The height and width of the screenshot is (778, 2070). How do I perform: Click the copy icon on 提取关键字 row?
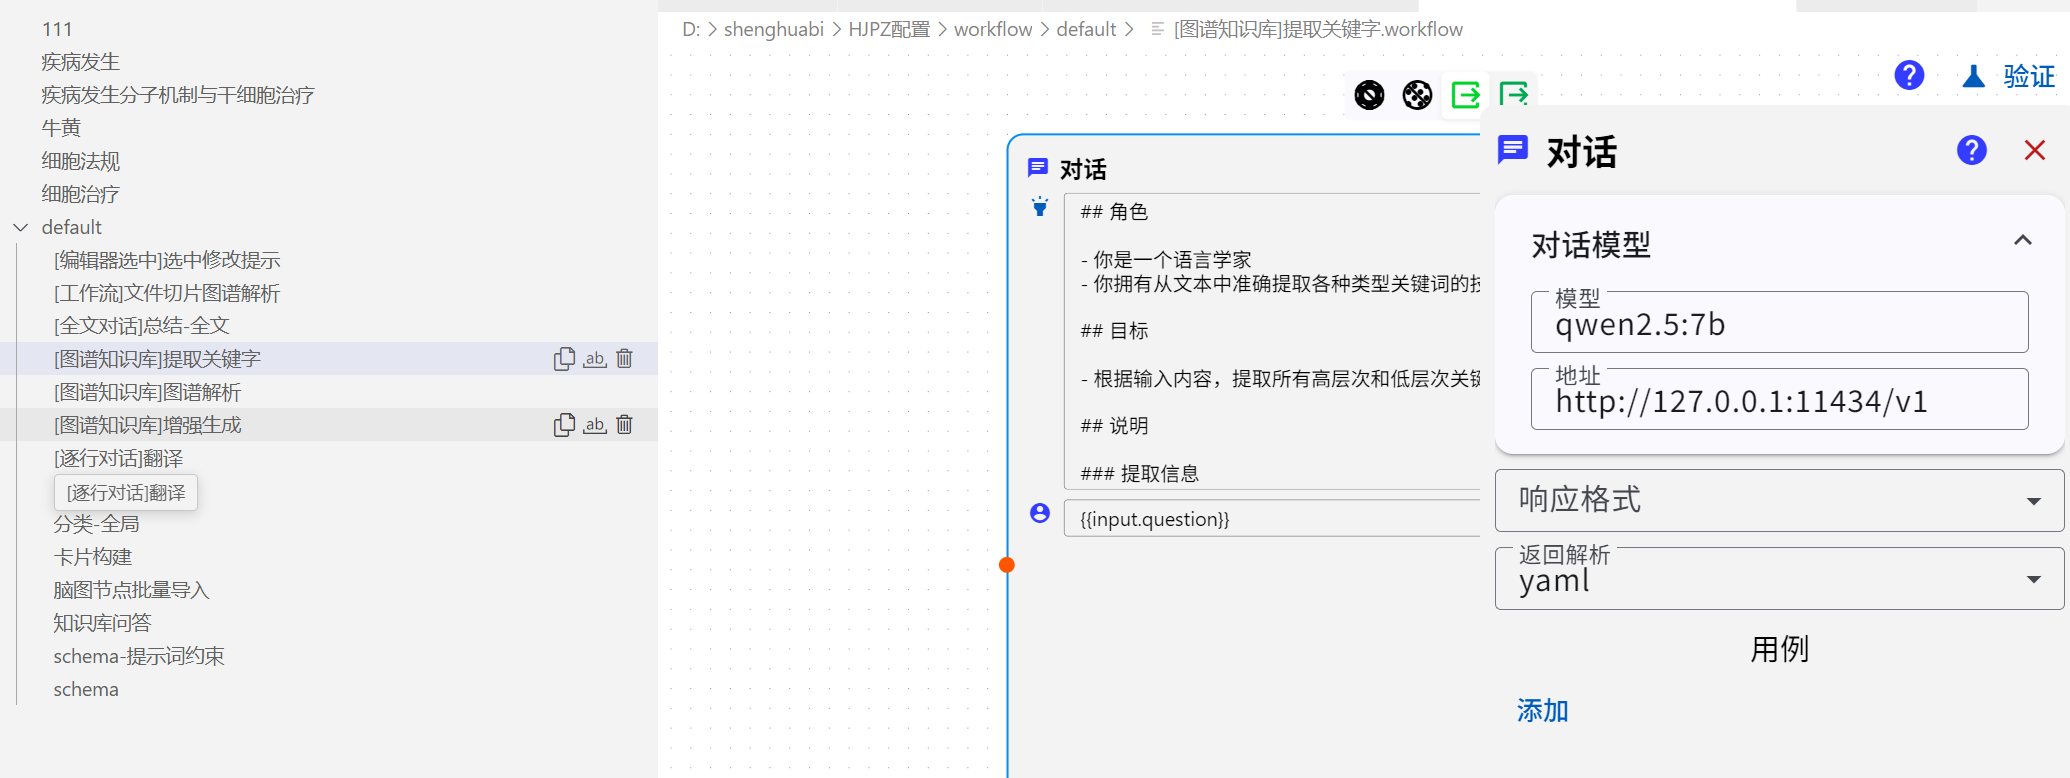click(x=564, y=359)
